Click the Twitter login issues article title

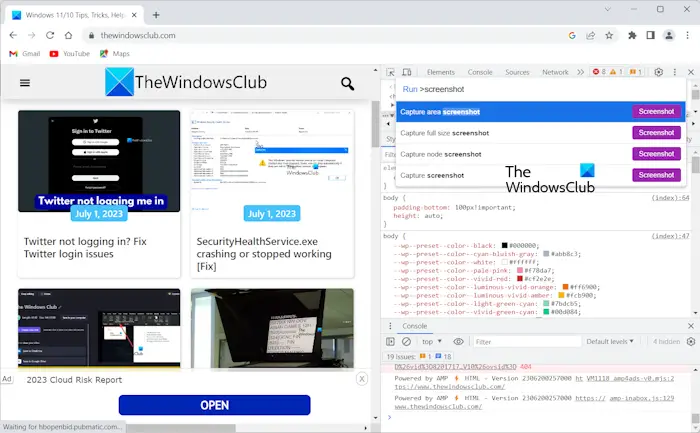[x=85, y=248]
